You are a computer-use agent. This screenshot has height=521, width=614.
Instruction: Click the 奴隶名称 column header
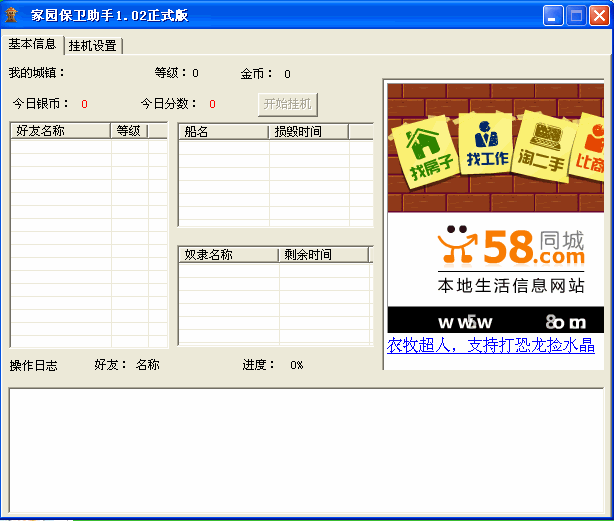[229, 255]
